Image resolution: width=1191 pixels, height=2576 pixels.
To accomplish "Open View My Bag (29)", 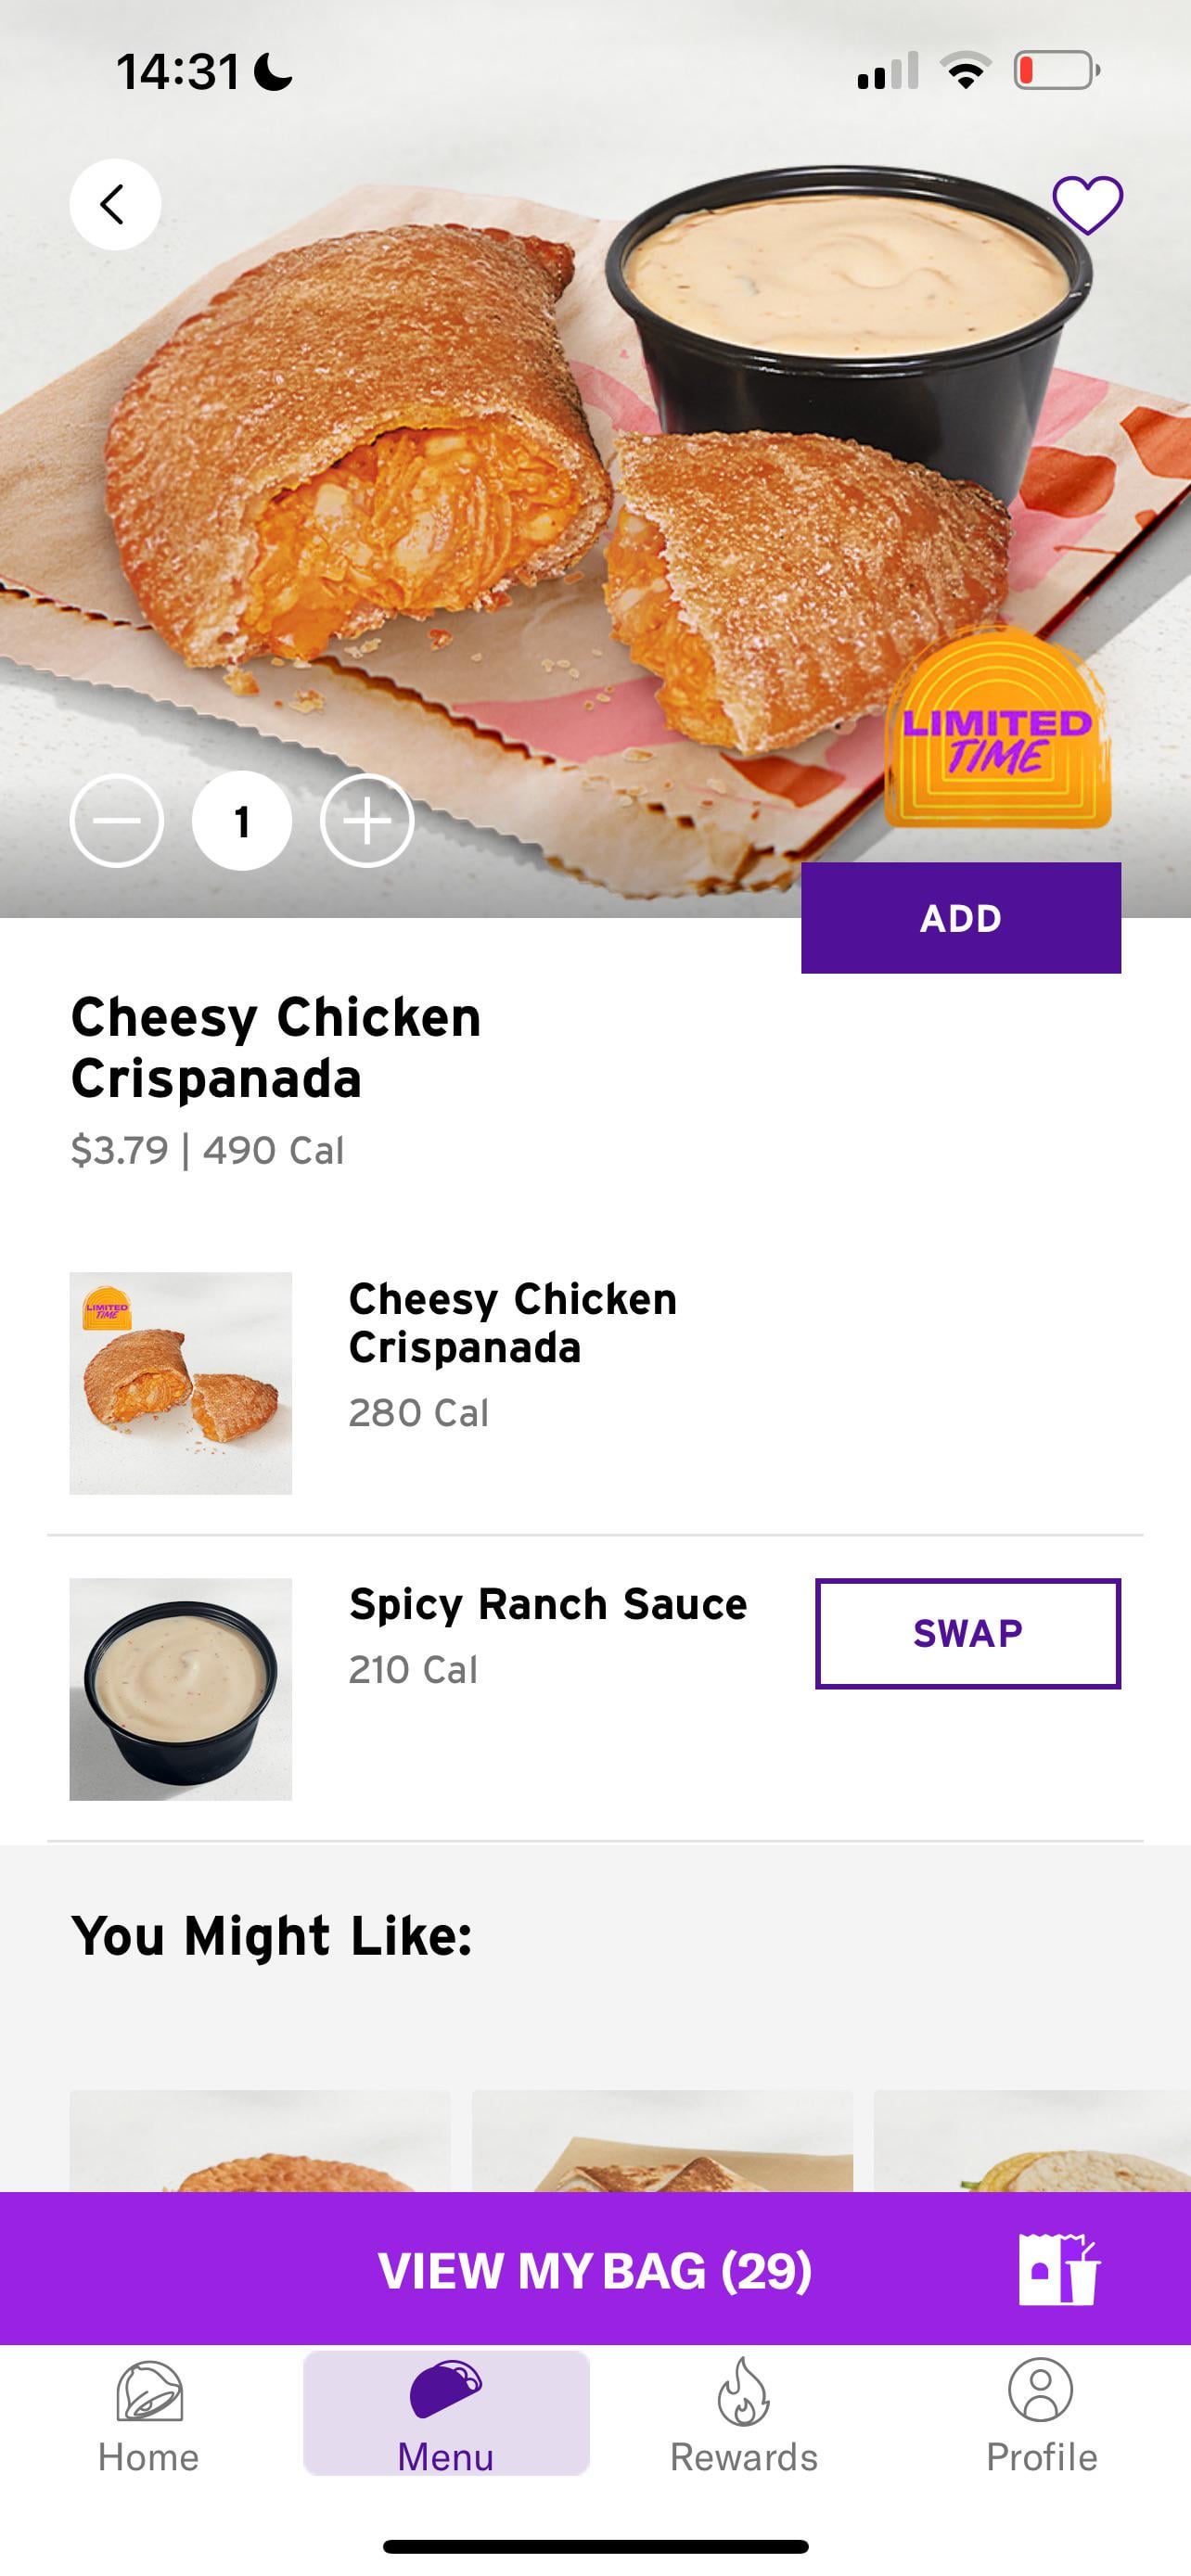I will (594, 2270).
